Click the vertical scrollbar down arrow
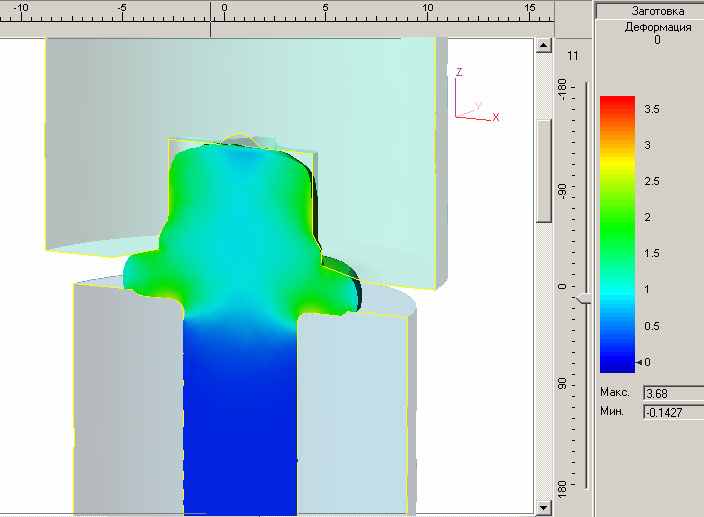The height and width of the screenshot is (517, 704). pyautogui.click(x=544, y=508)
